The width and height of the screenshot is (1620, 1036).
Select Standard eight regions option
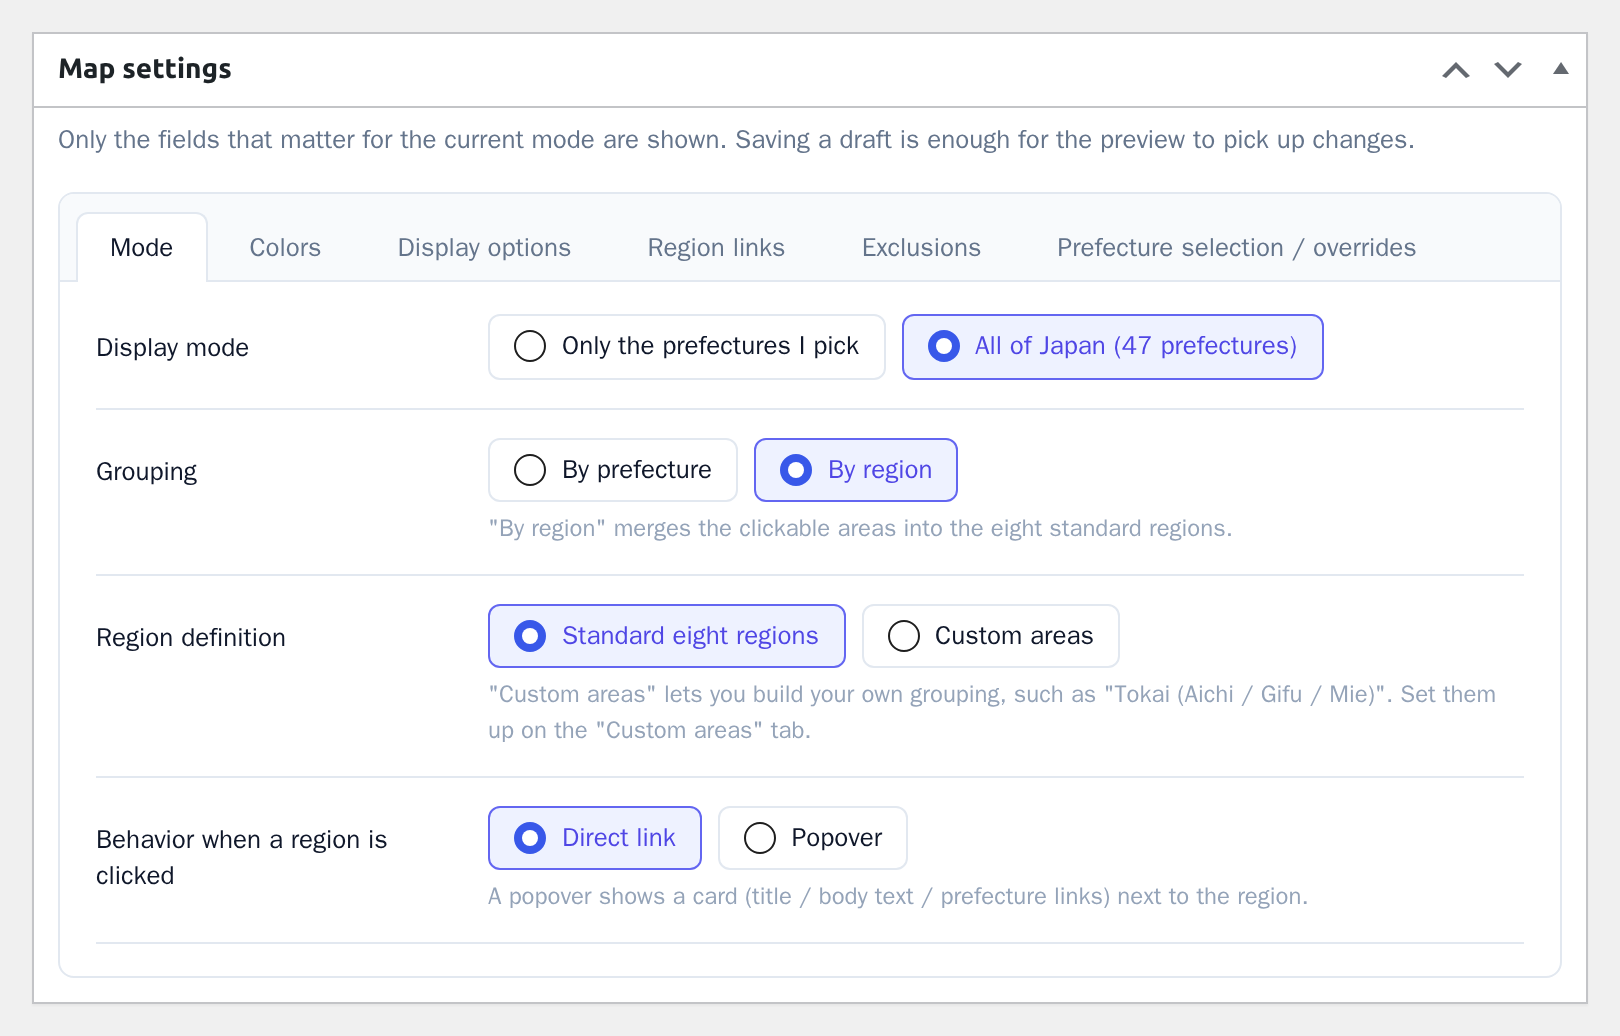(667, 636)
